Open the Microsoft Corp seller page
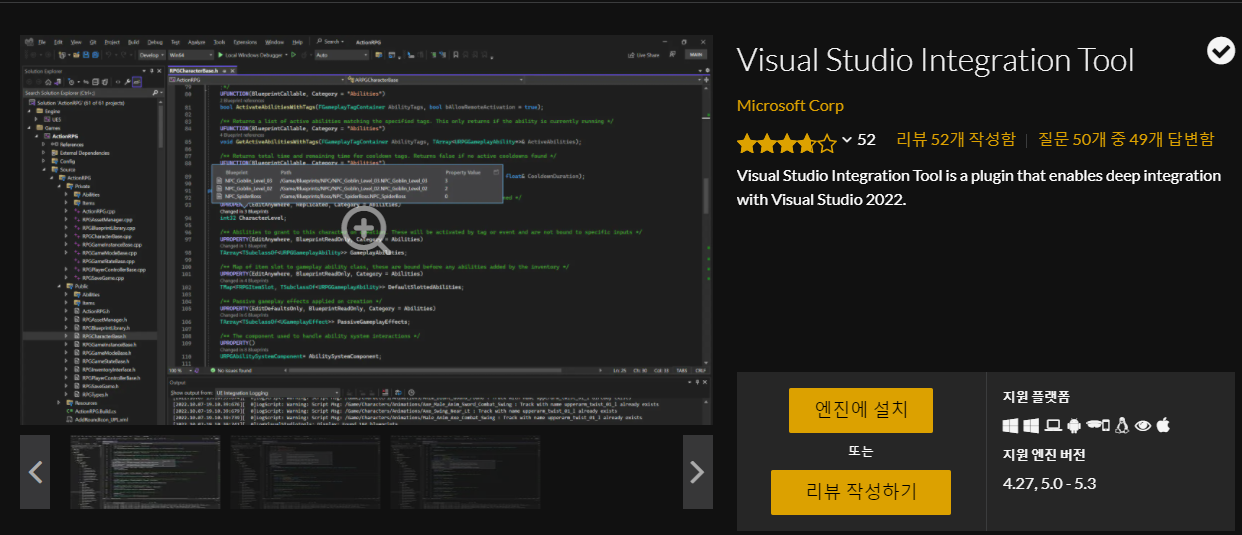 coord(790,105)
